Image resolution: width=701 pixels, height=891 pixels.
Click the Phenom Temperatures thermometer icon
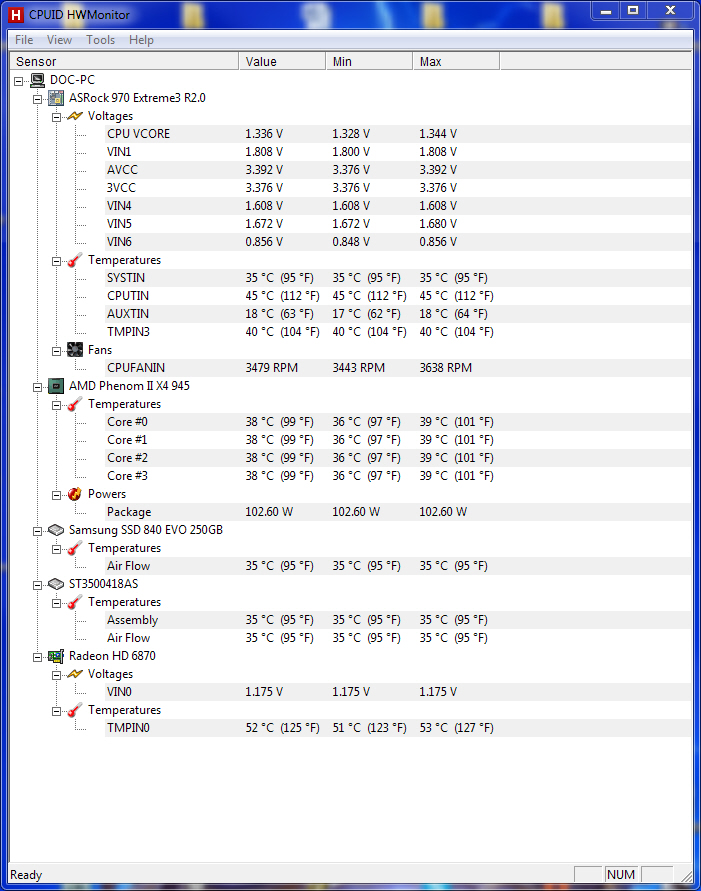[x=75, y=404]
